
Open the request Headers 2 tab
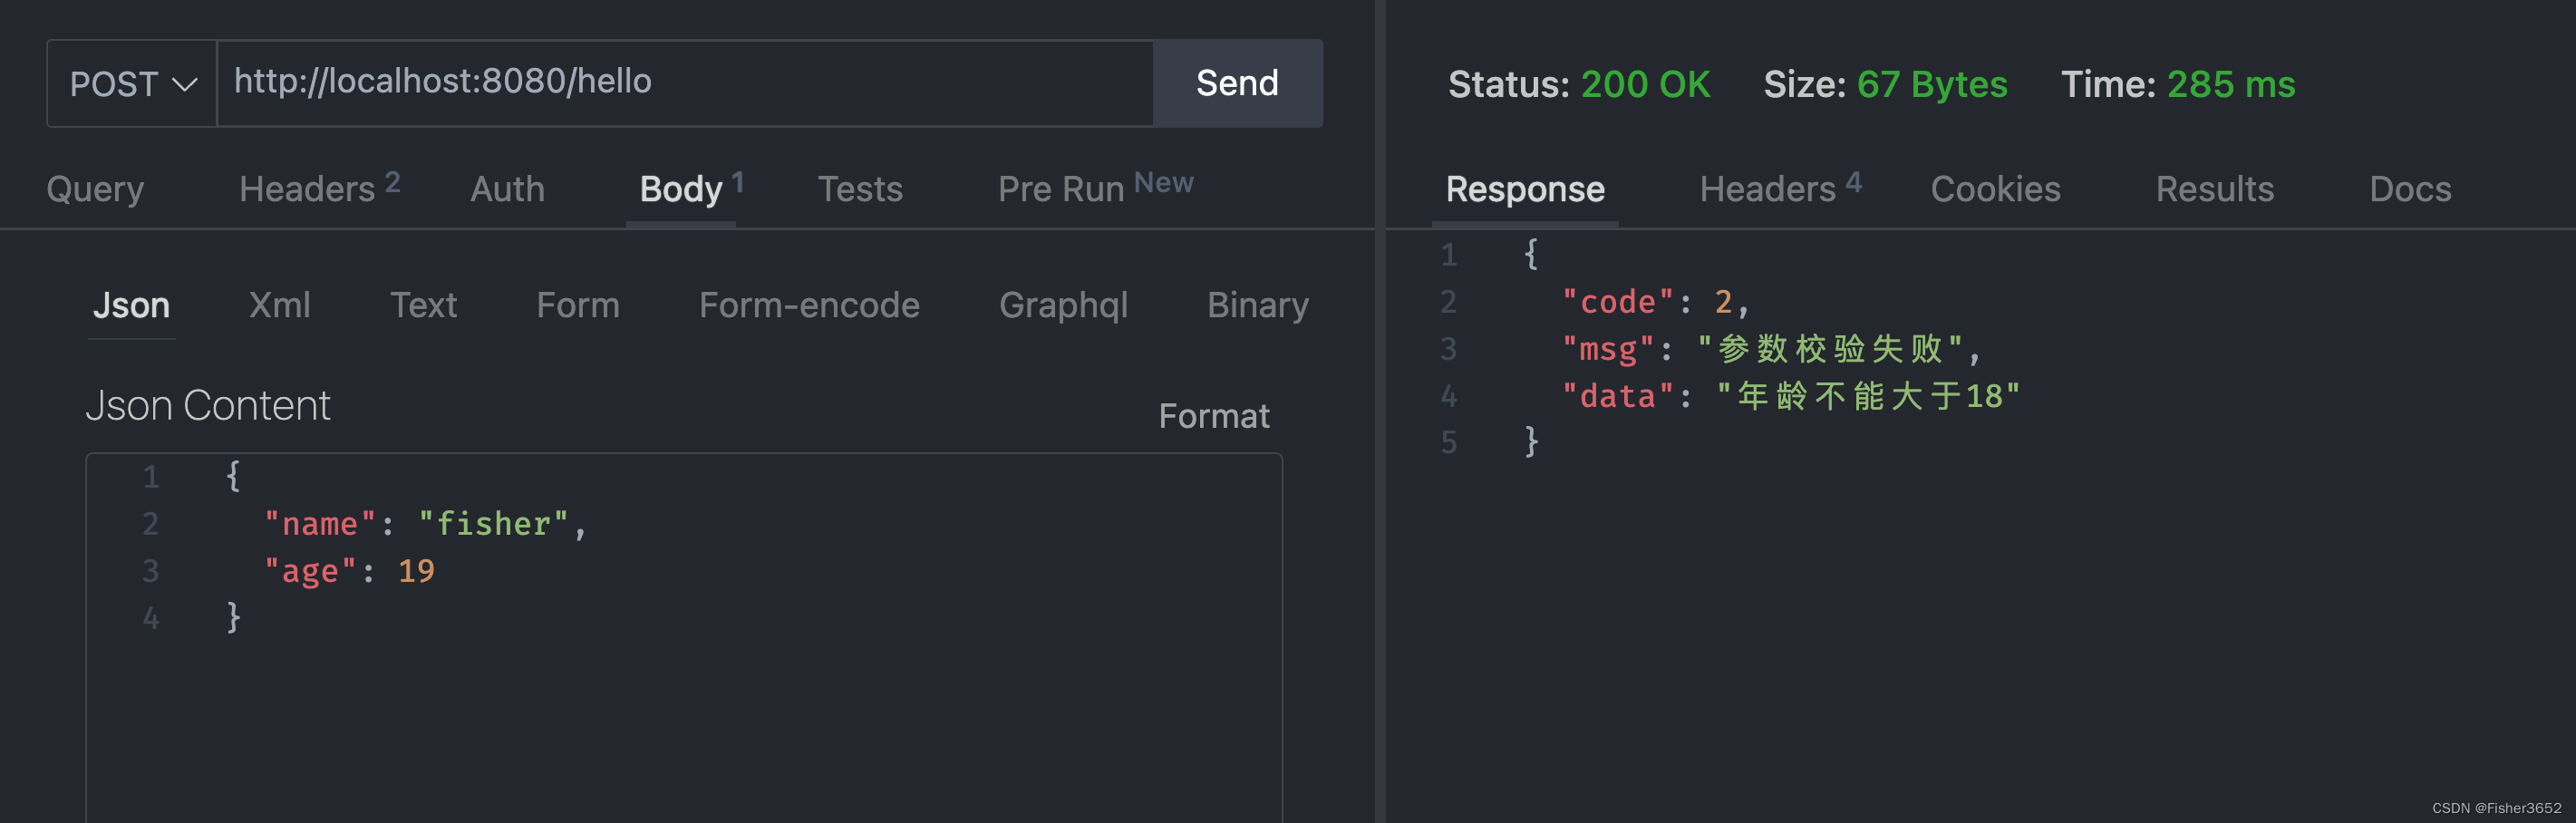coord(319,187)
